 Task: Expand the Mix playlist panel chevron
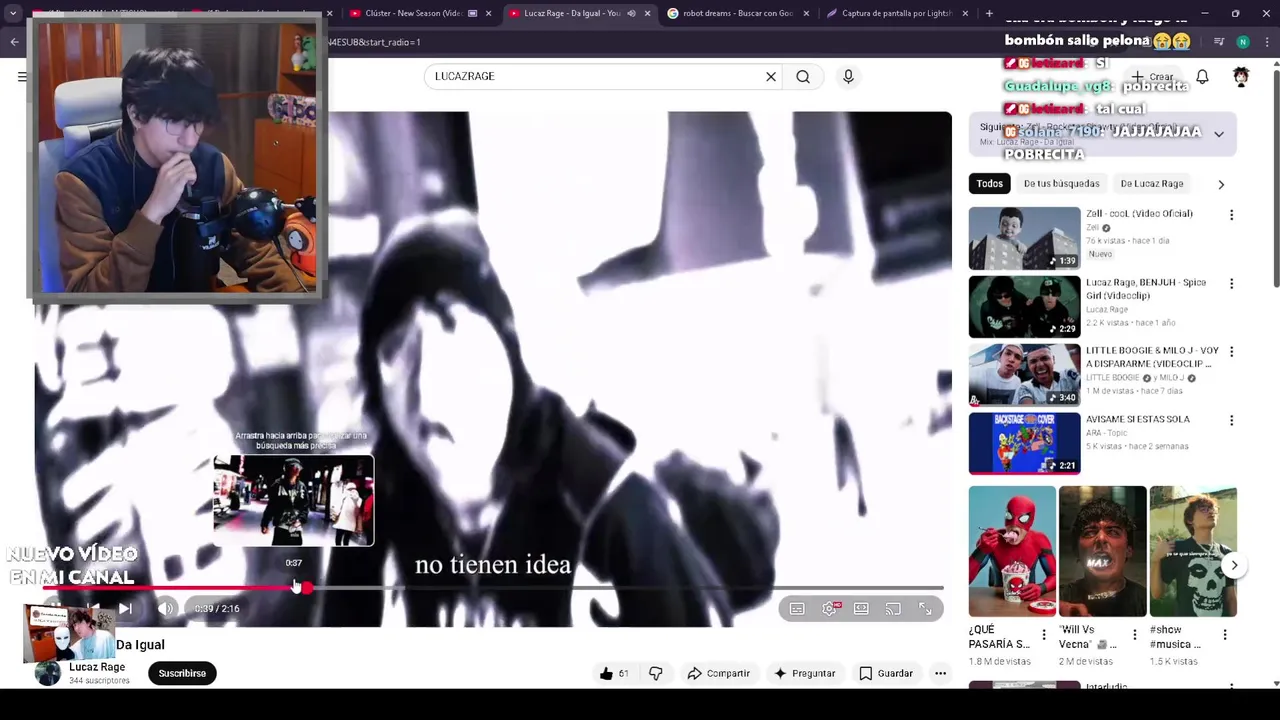[x=1219, y=134]
